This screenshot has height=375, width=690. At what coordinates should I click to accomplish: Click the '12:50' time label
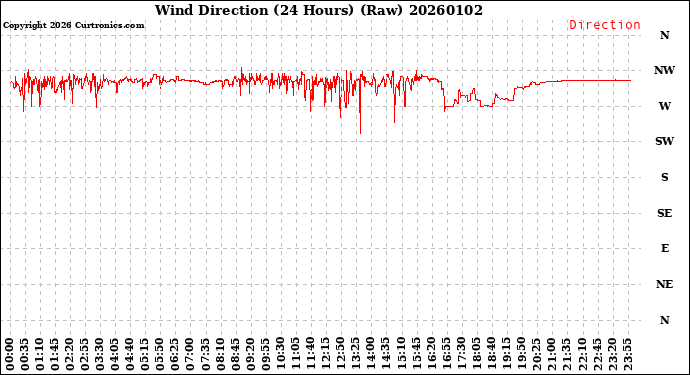click(x=340, y=355)
